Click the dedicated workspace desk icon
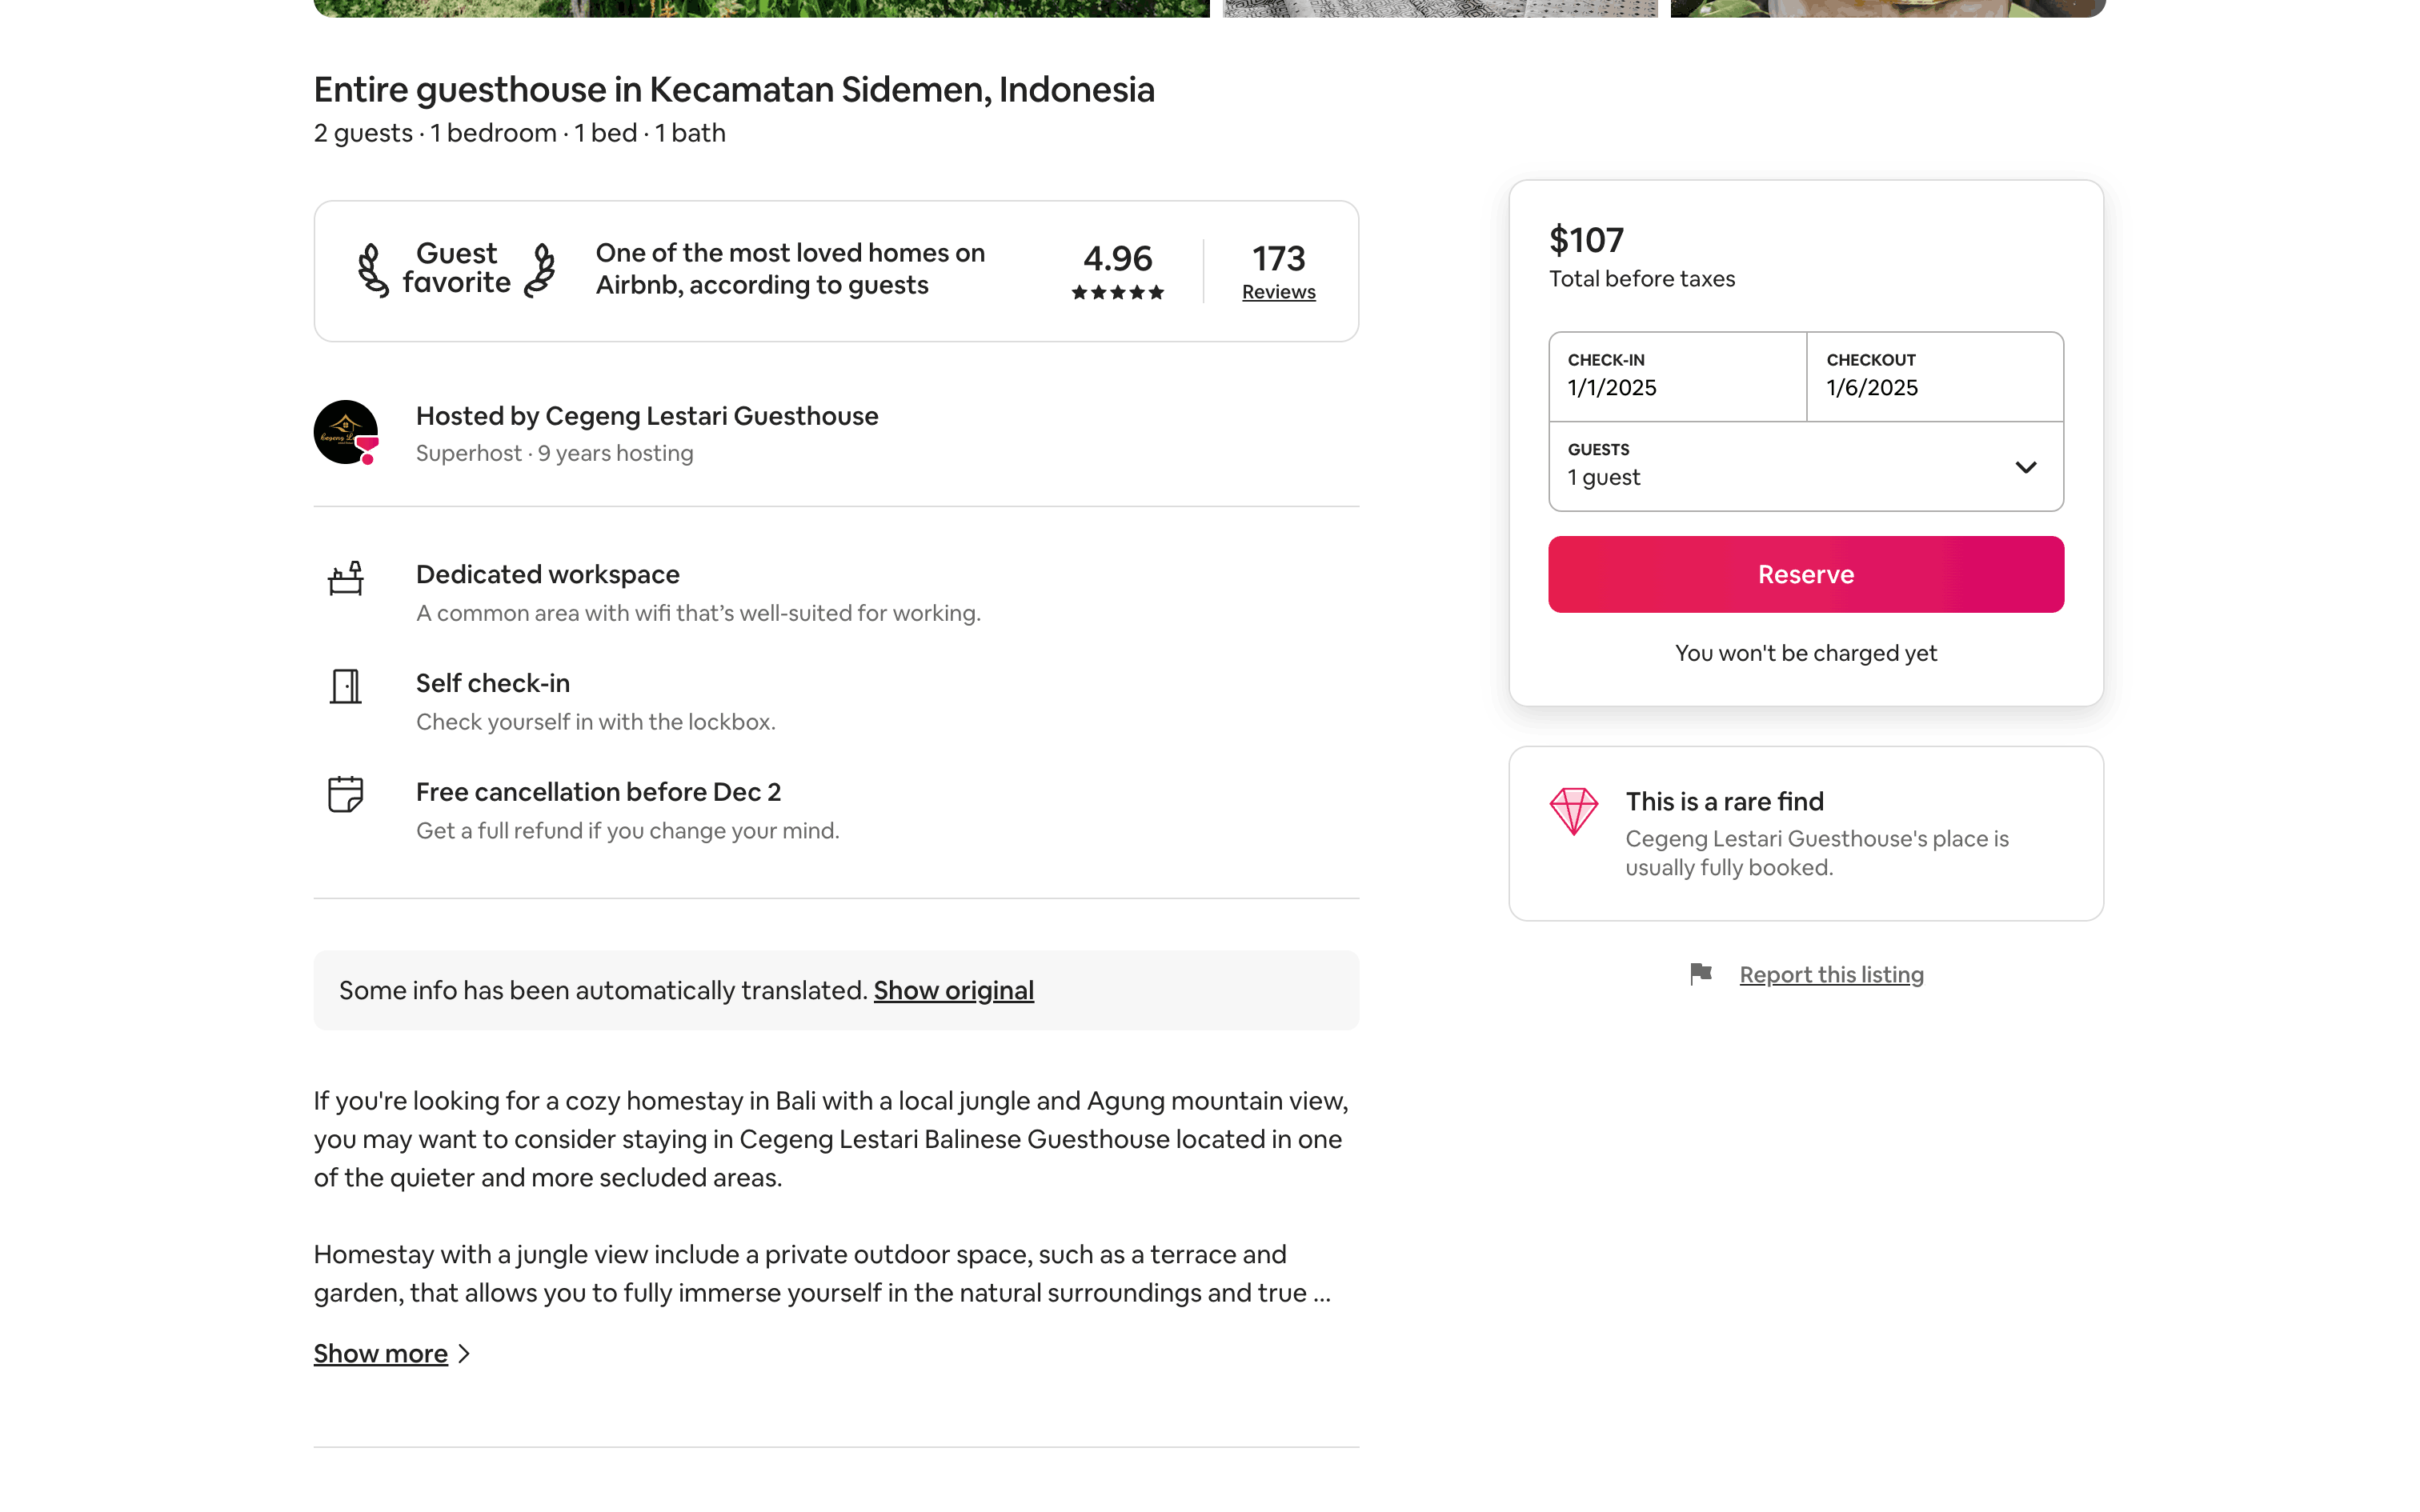The height and width of the screenshot is (1512, 2420). 345,578
